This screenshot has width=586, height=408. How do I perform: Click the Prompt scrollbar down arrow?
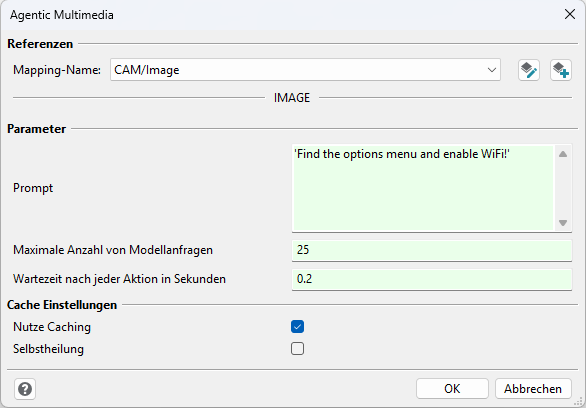(x=563, y=223)
